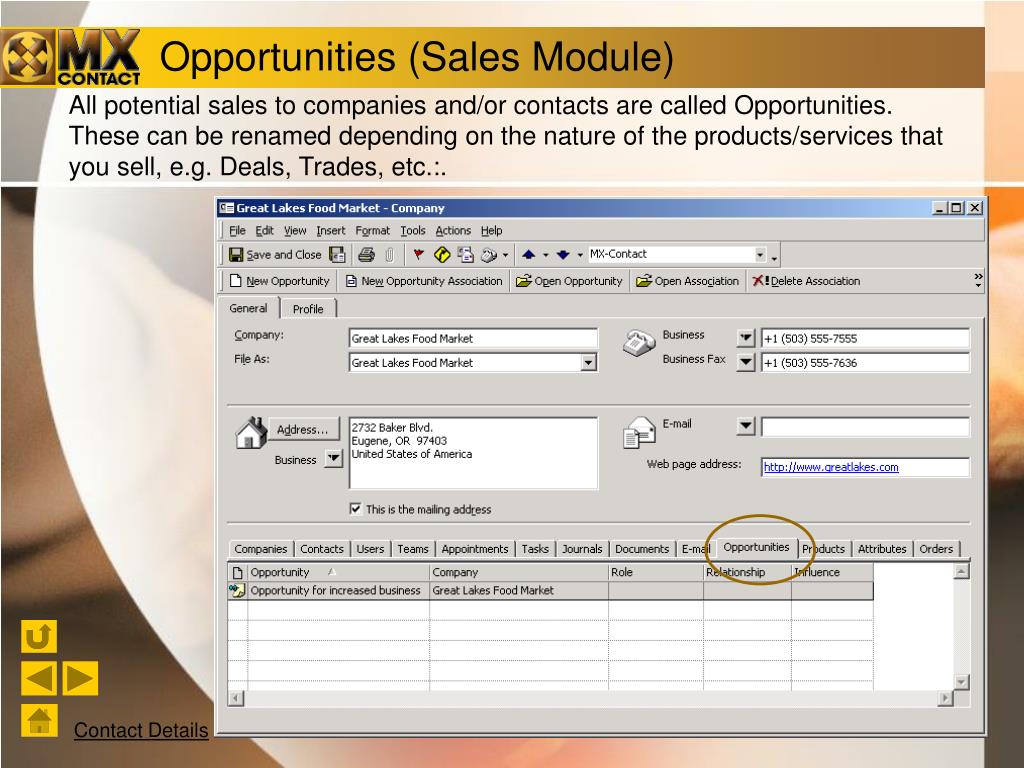Switch to the Appointments tab

pos(475,549)
